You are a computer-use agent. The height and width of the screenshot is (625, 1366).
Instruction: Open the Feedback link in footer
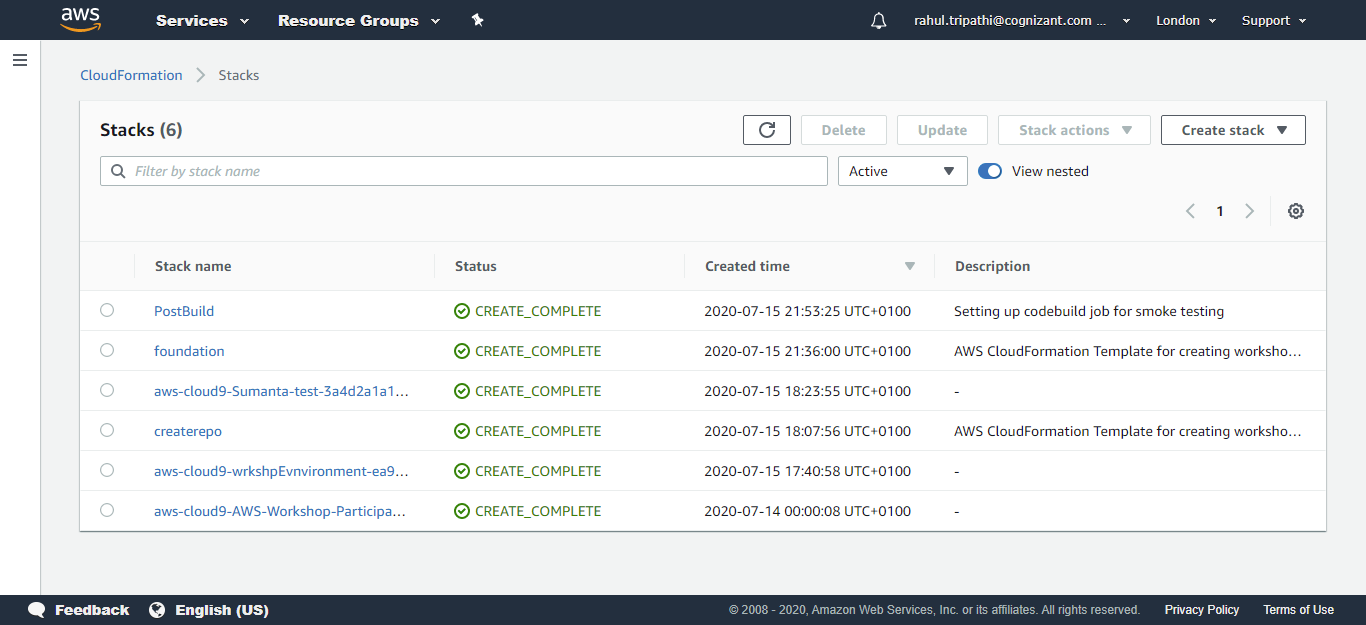tap(92, 610)
